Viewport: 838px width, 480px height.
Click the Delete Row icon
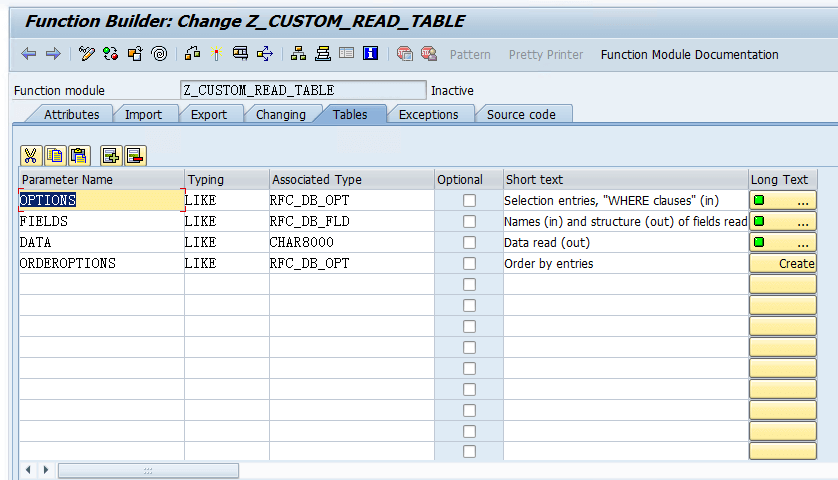point(135,155)
